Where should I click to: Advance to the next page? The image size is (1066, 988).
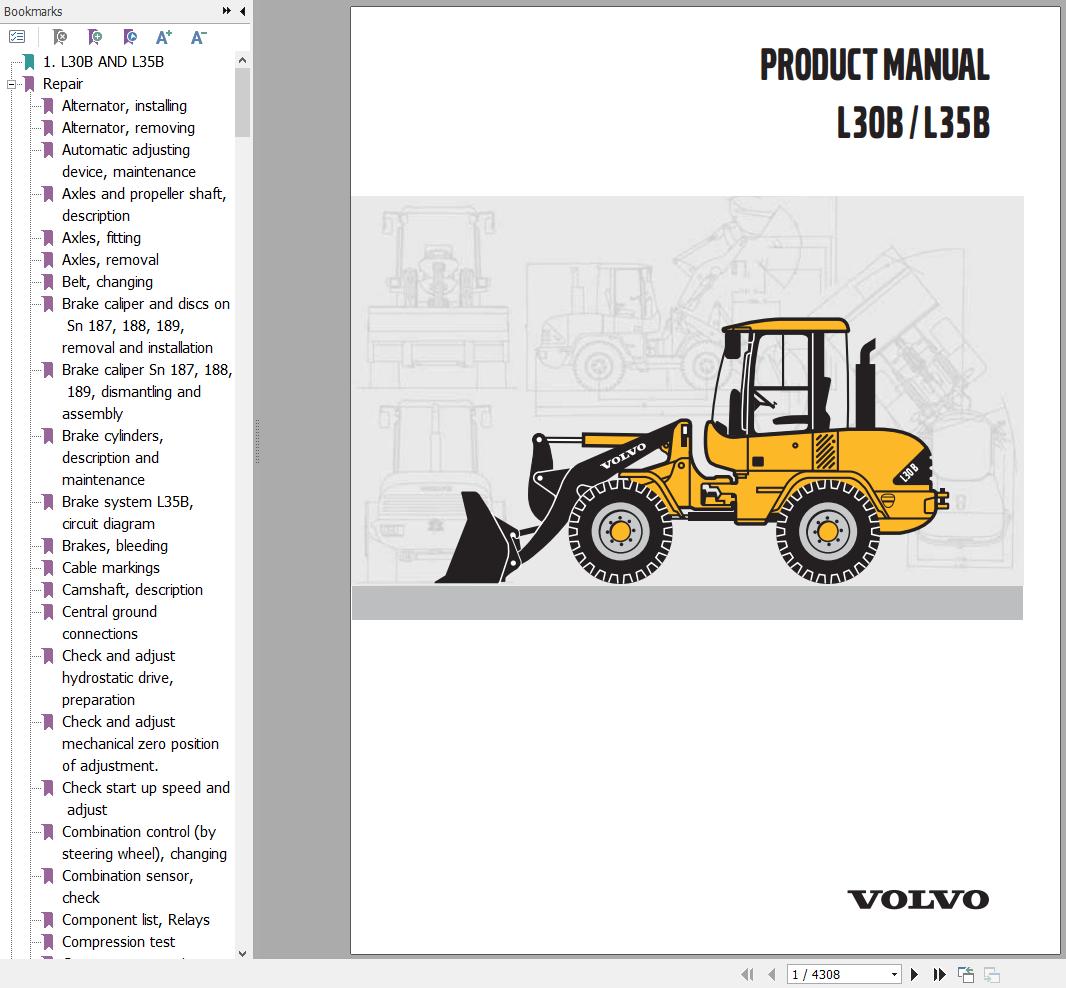(914, 973)
